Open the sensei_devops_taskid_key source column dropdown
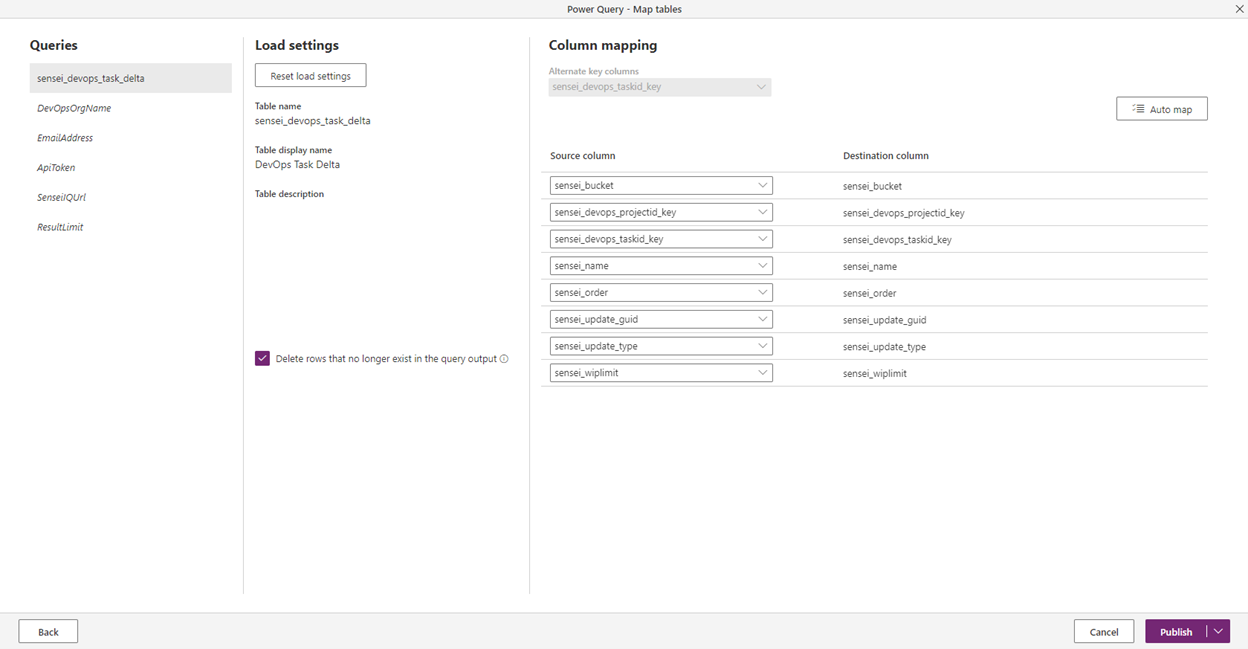 661,239
